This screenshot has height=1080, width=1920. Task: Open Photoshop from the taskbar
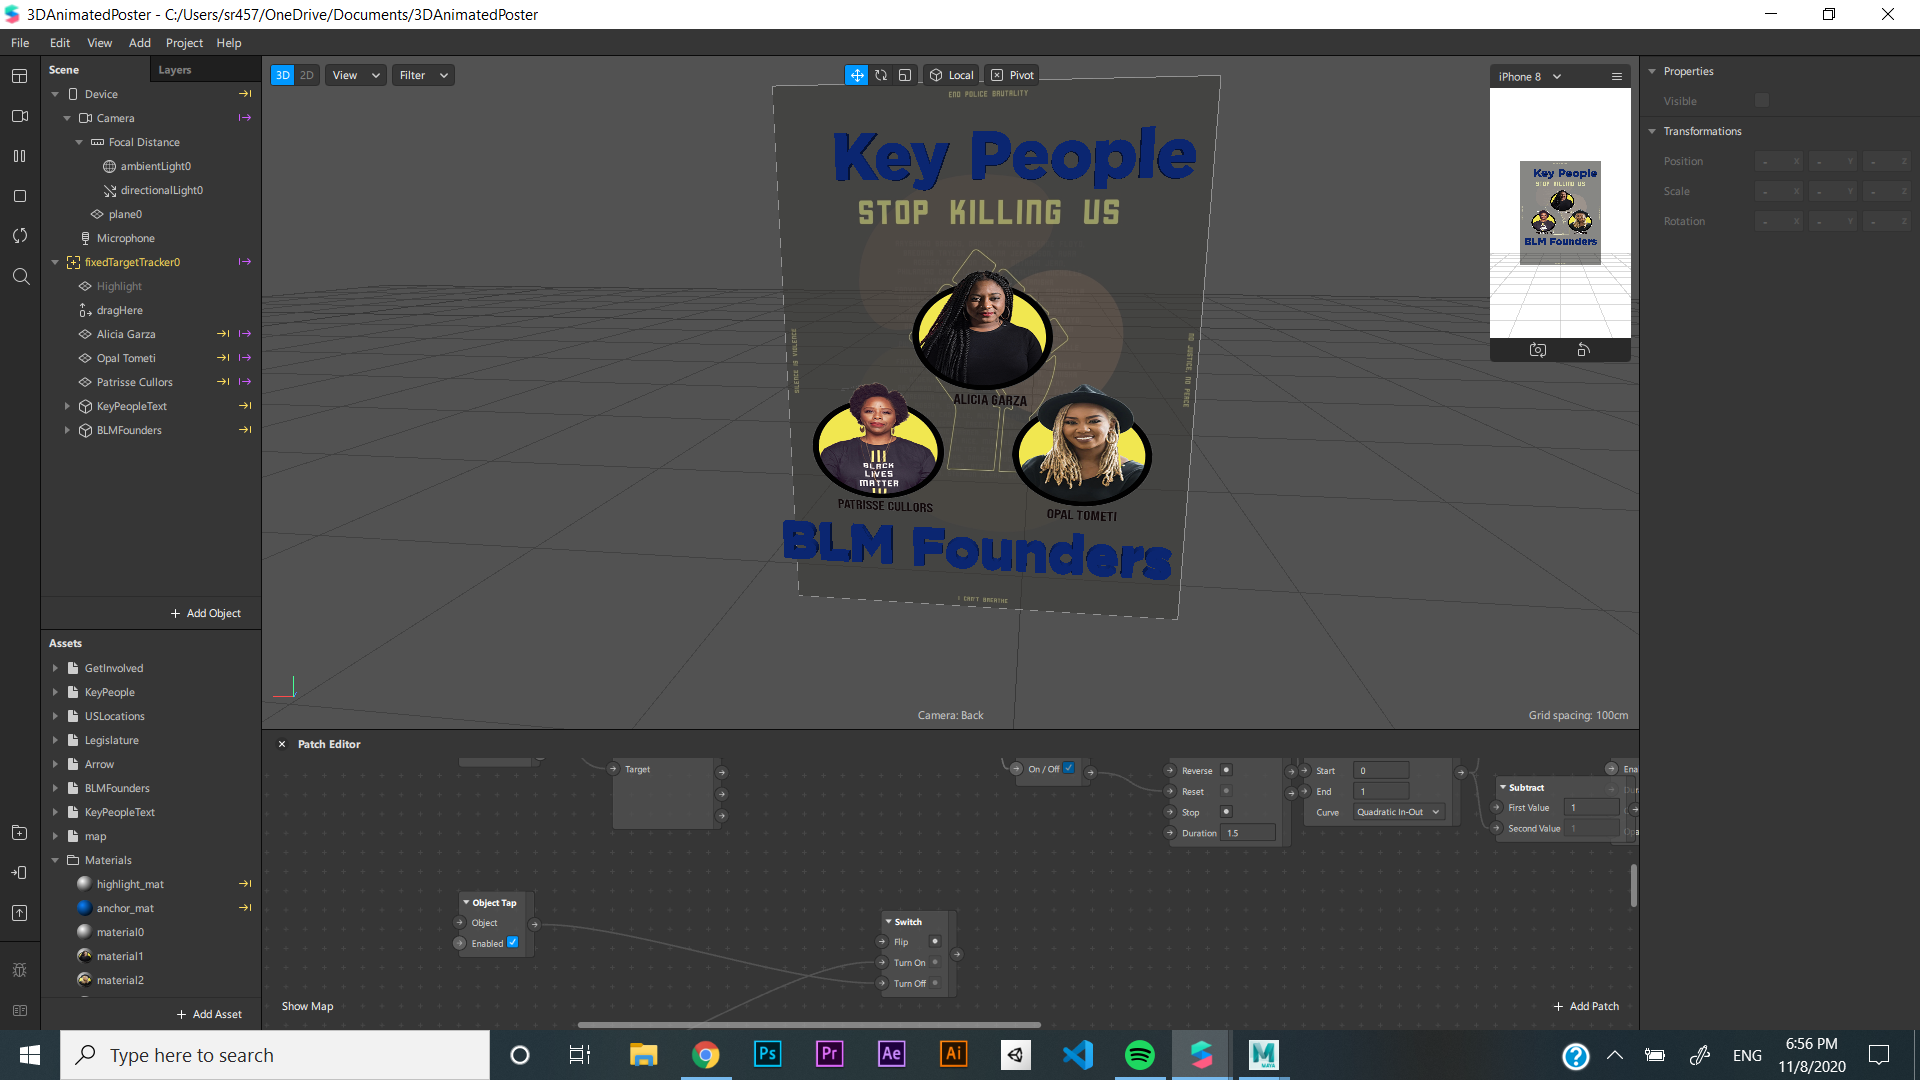coord(767,1055)
